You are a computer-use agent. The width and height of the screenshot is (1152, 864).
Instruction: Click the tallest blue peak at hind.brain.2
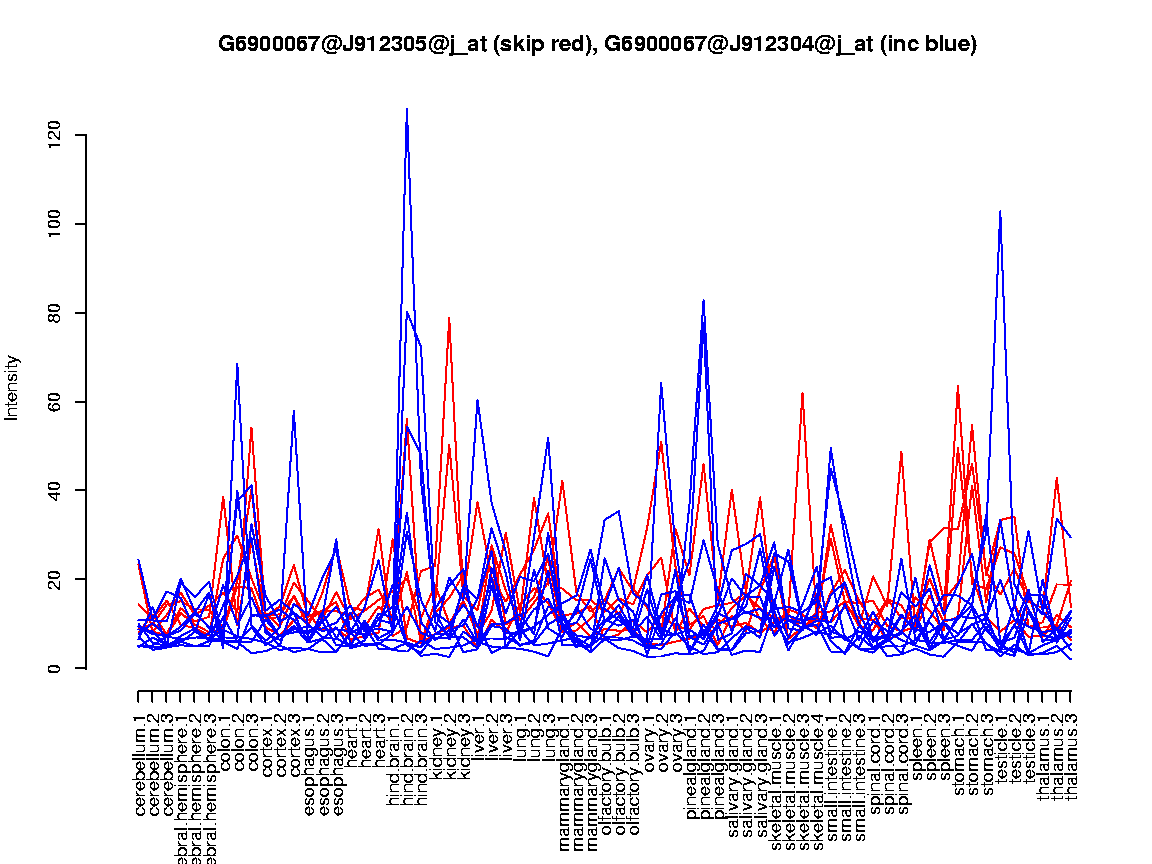pyautogui.click(x=406, y=109)
